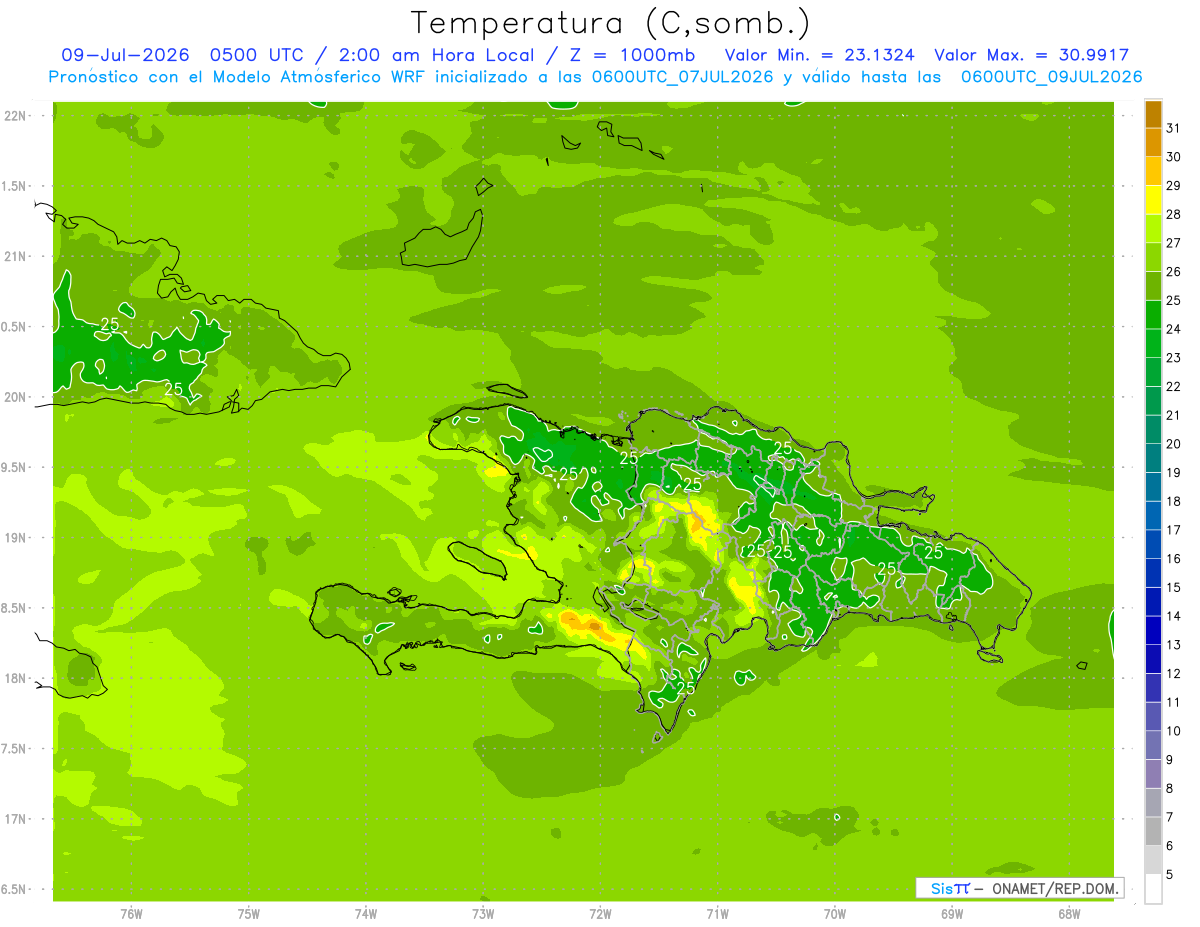Viewport: 1200px width, 927px height.
Task: Click the yellow legend swatch between 28 and 29
Action: (x=1153, y=199)
